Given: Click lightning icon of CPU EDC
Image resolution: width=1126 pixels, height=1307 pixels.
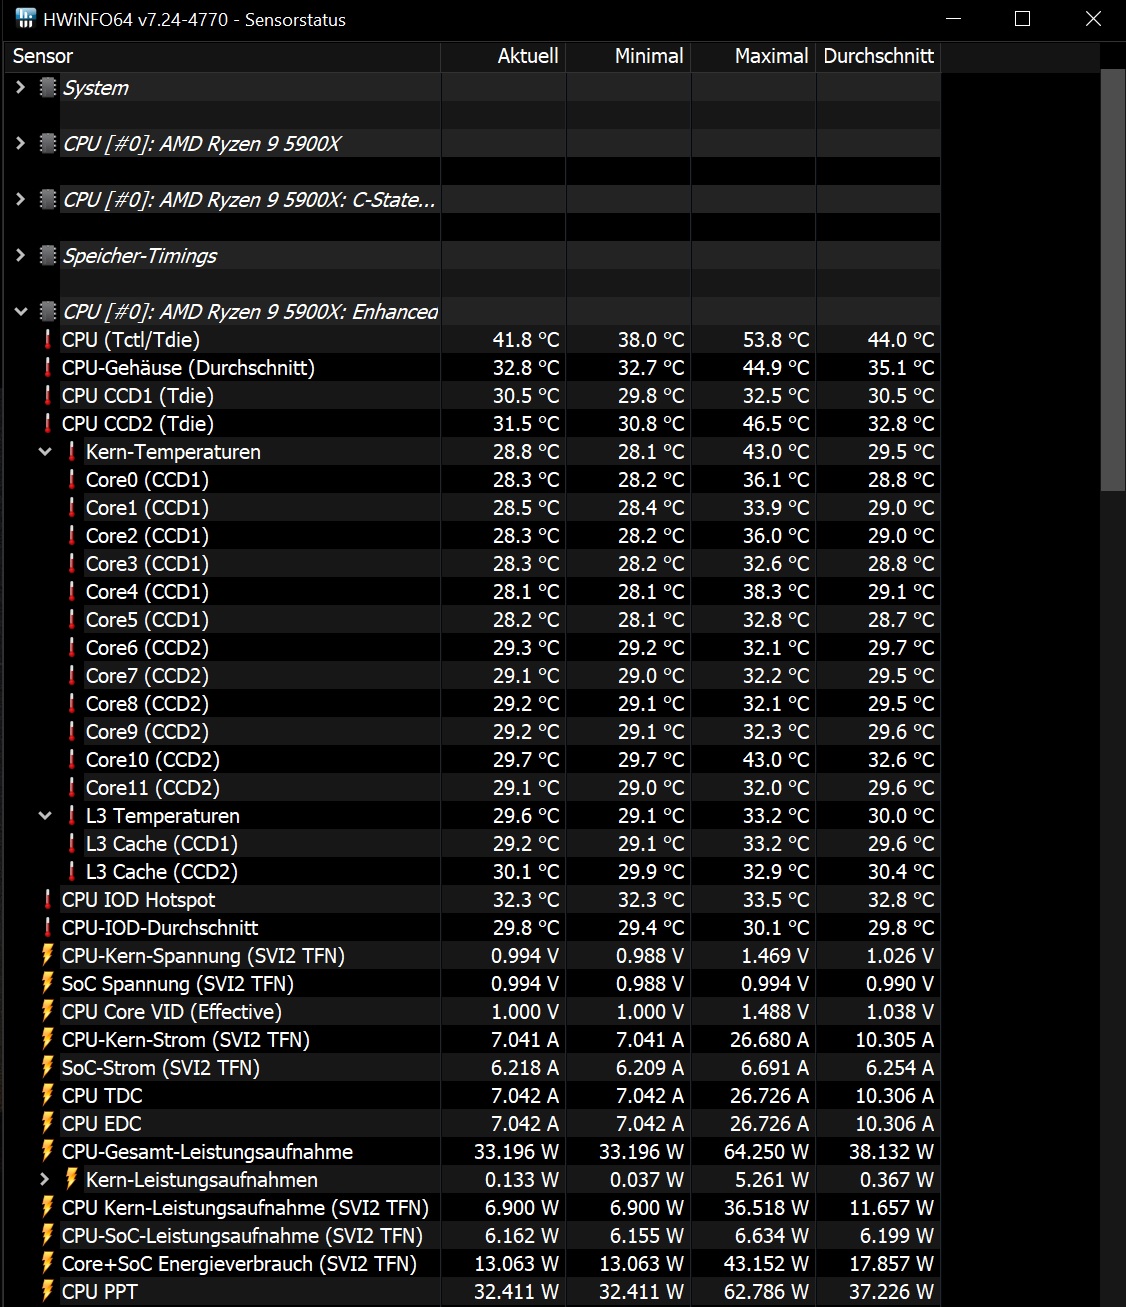Looking at the screenshot, I should [47, 1122].
